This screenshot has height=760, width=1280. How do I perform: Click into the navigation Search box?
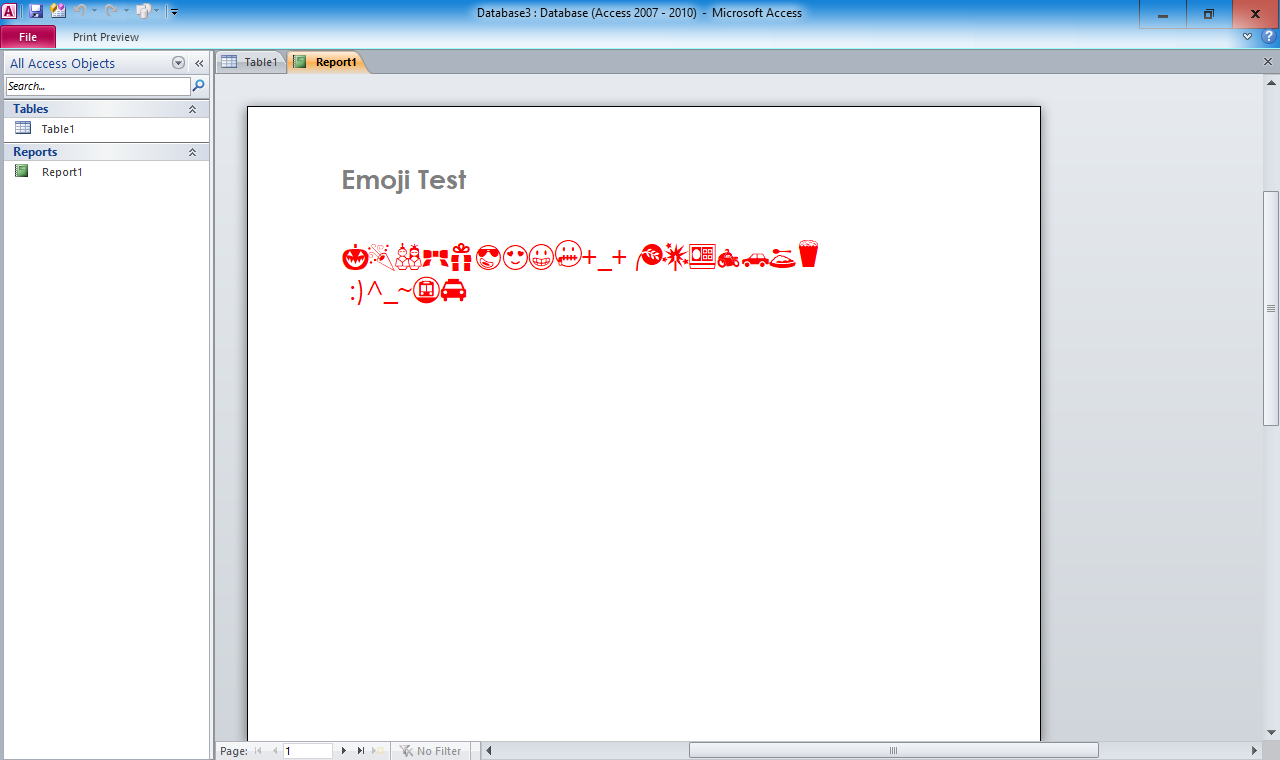(98, 86)
